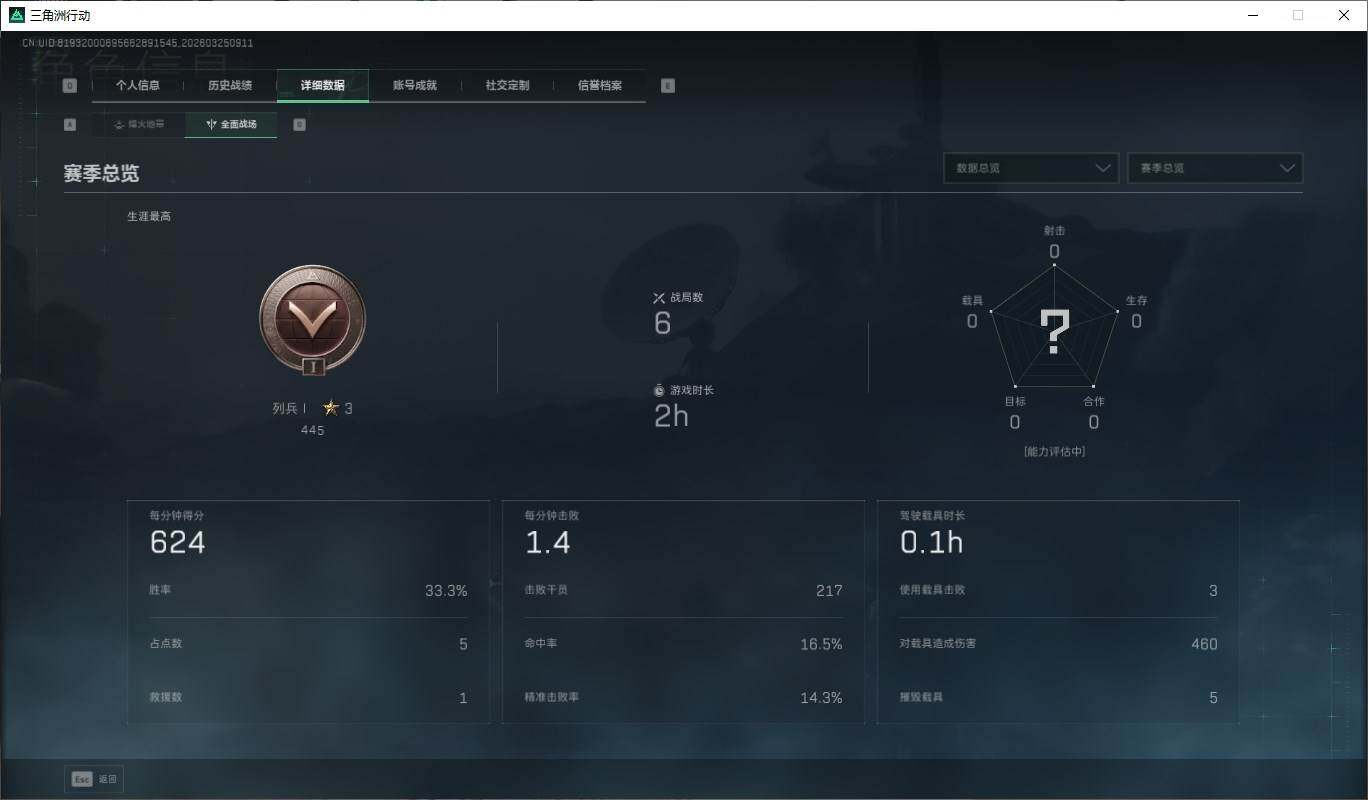Screen dimensions: 1368x800
Task: Click the D key next-mode icon
Action: [x=300, y=125]
